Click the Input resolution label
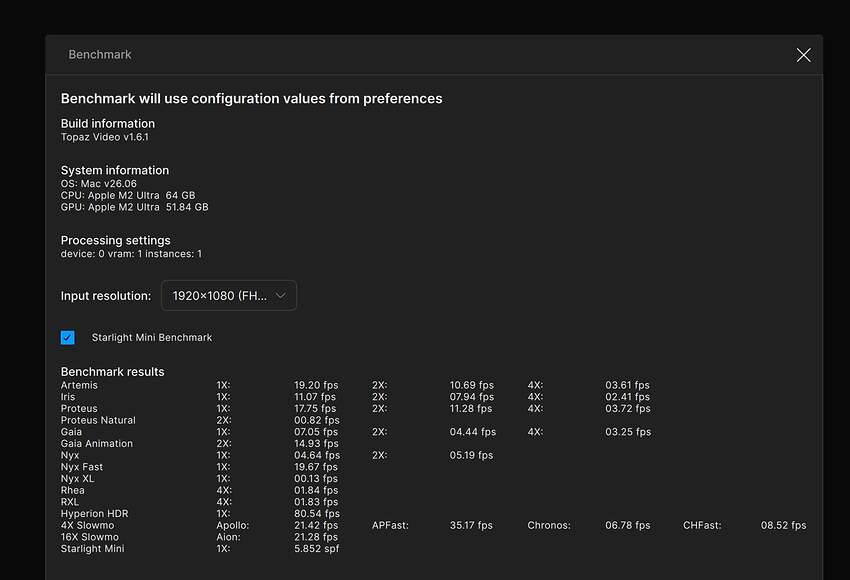 (x=106, y=296)
